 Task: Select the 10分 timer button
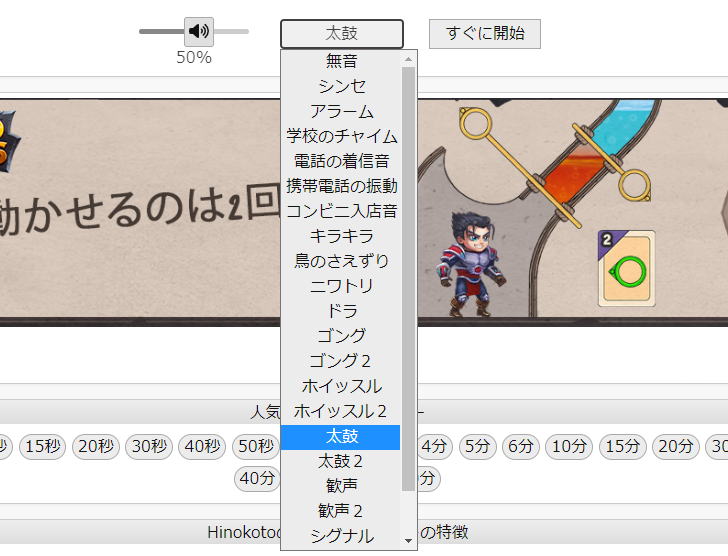(x=570, y=447)
